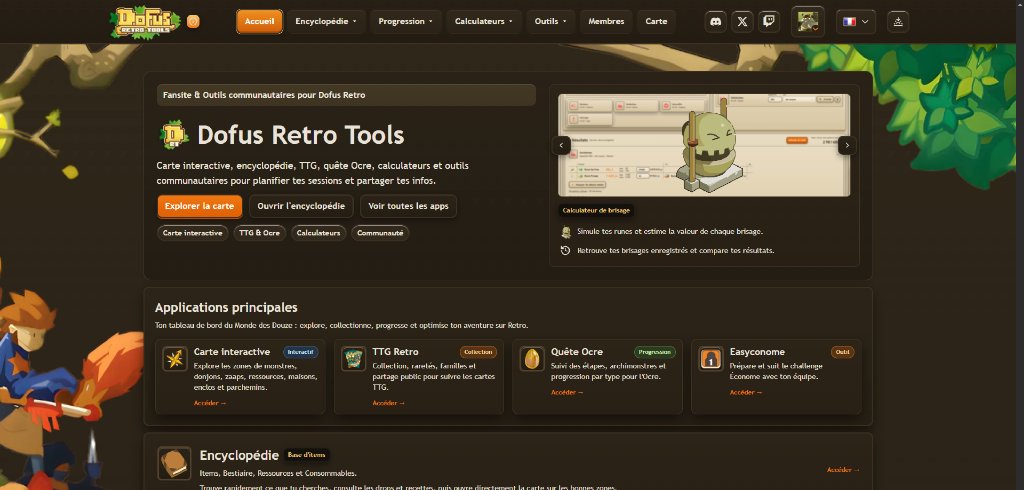
Task: Click Voir toutes les apps button
Action: pos(408,206)
